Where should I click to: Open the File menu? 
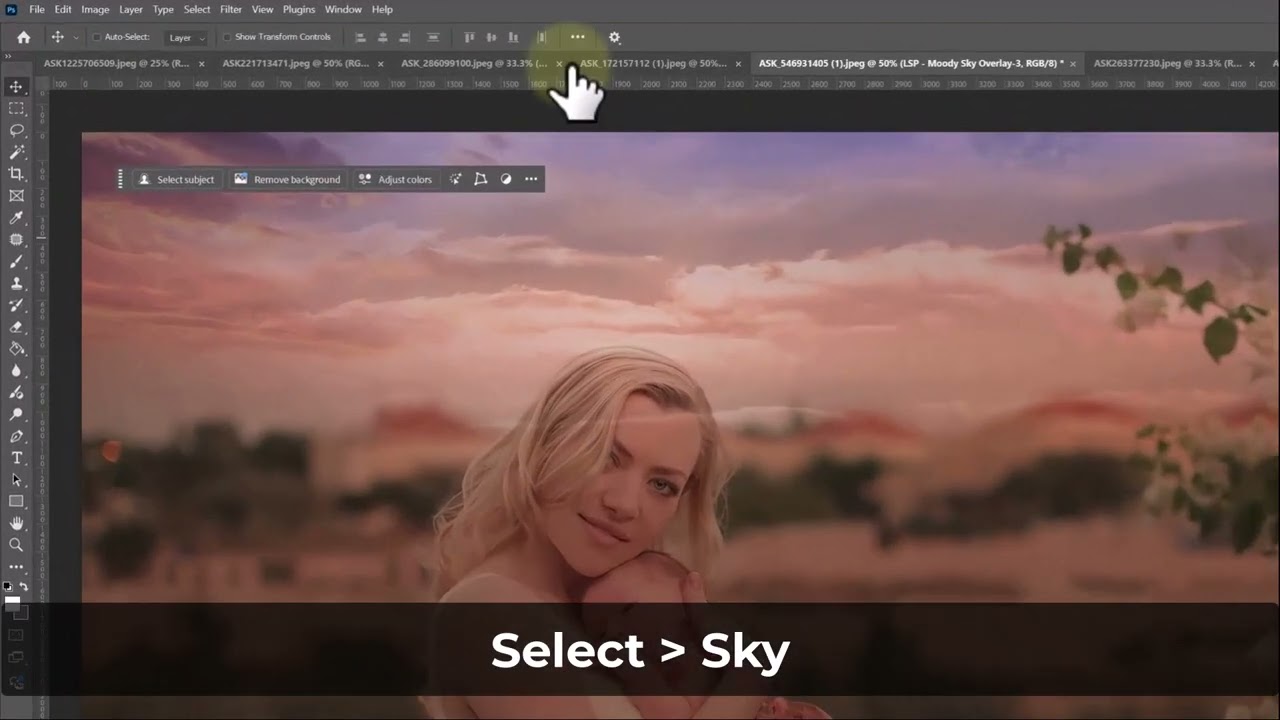coord(37,9)
